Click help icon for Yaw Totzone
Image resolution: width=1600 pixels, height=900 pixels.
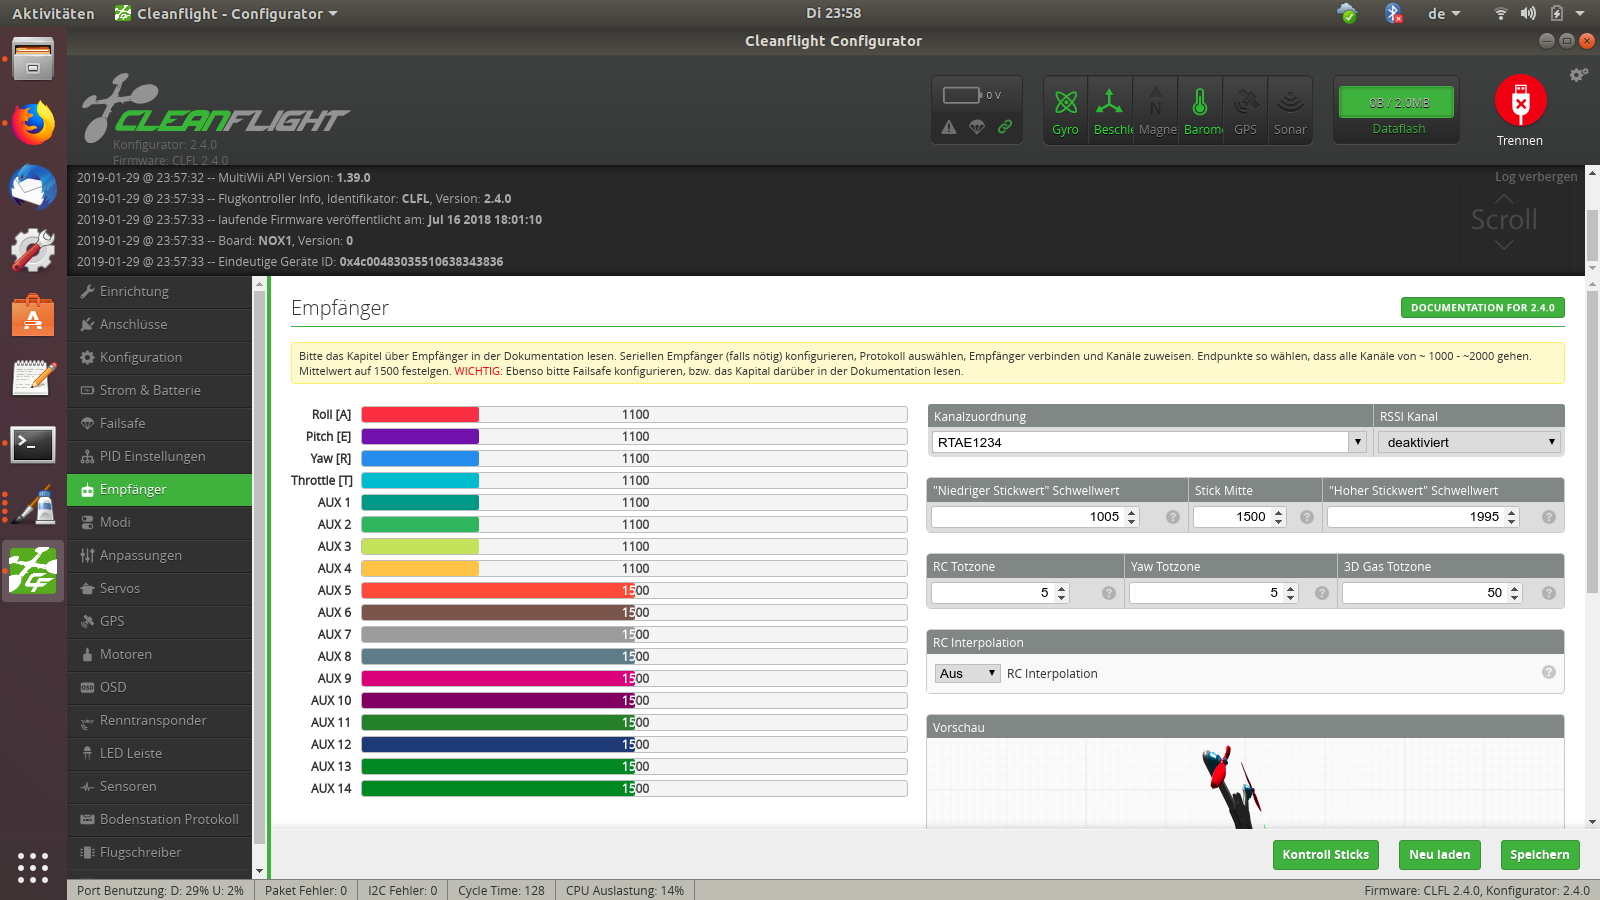click(x=1321, y=593)
